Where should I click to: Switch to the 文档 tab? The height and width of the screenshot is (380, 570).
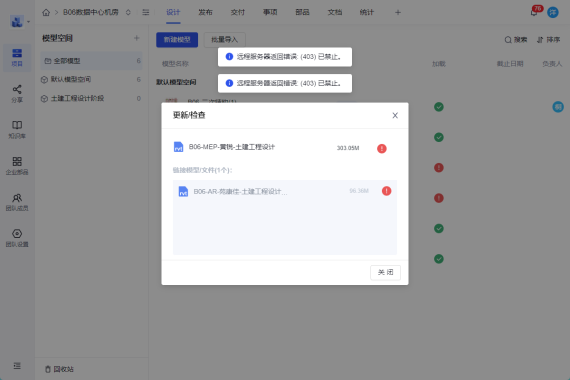pyautogui.click(x=335, y=12)
